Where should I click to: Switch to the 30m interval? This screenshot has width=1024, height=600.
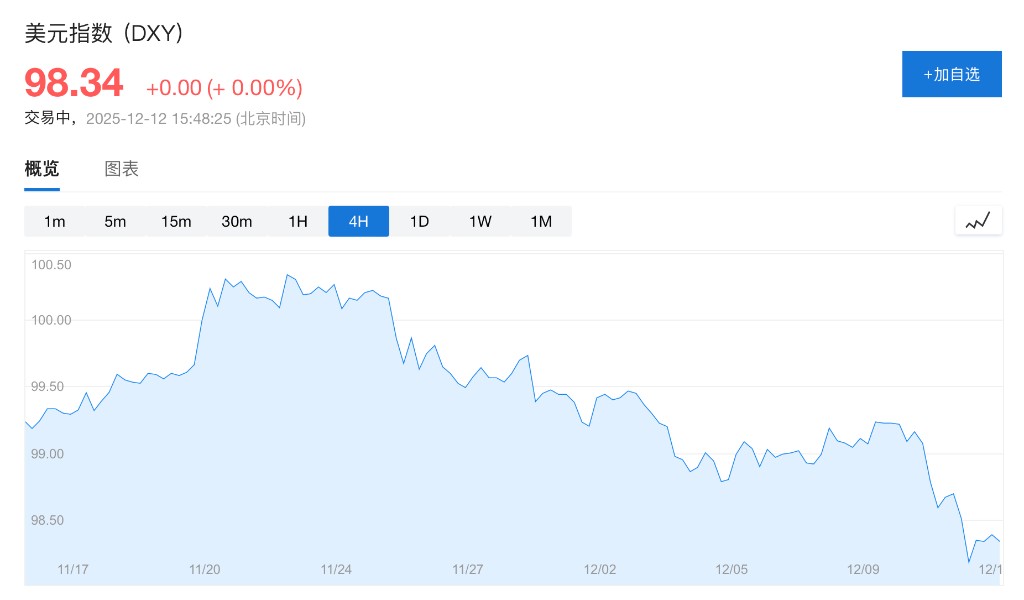[237, 221]
